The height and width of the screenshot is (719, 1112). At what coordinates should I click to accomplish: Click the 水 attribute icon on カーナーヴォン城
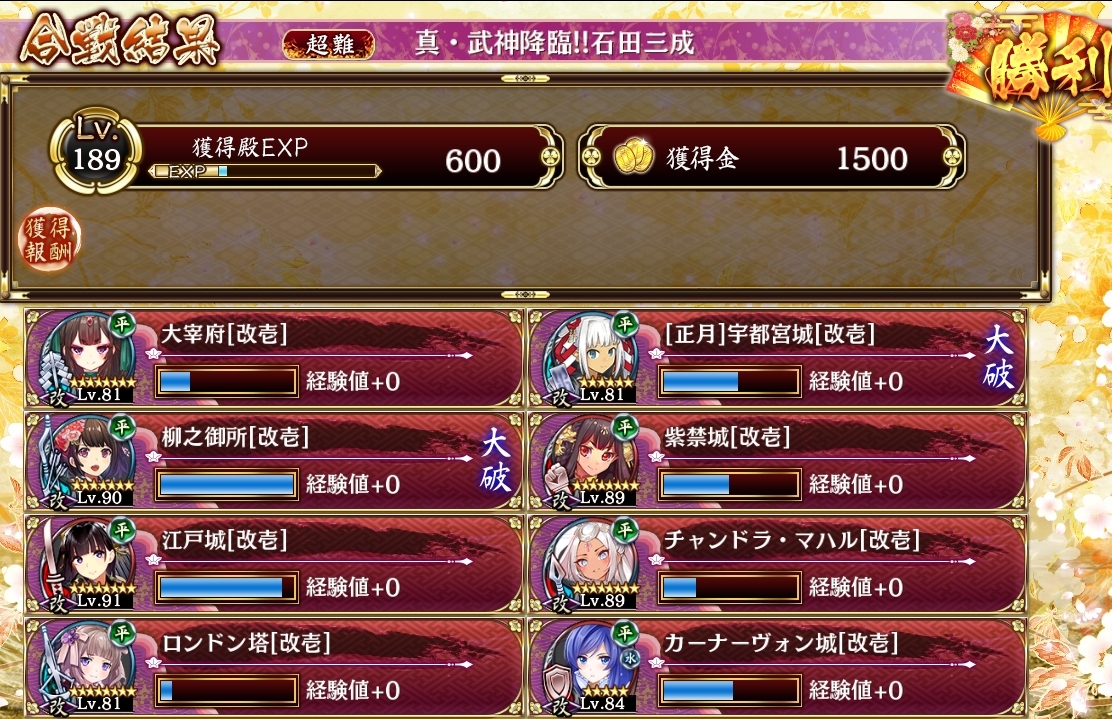[630, 658]
